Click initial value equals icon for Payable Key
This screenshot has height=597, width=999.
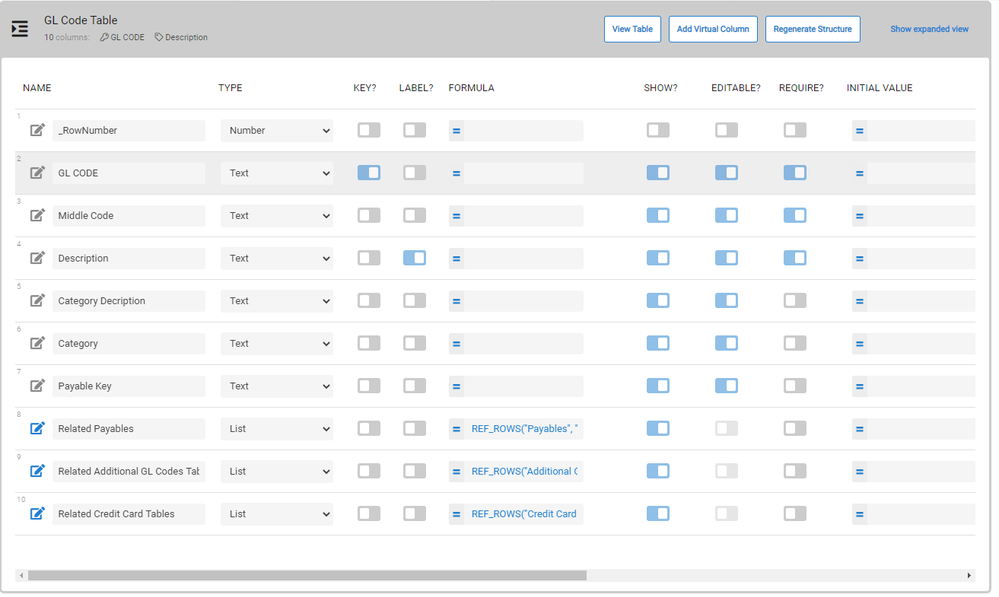pos(859,387)
